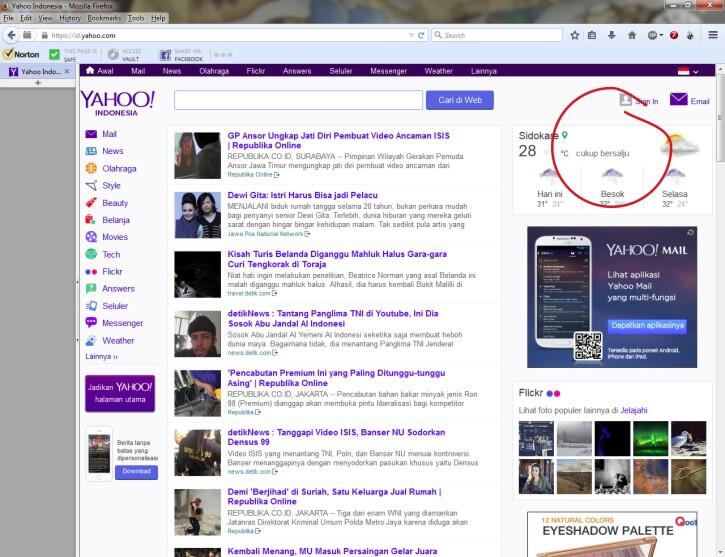The height and width of the screenshot is (557, 725).
Task: Open the Edit menu
Action: click(26, 18)
